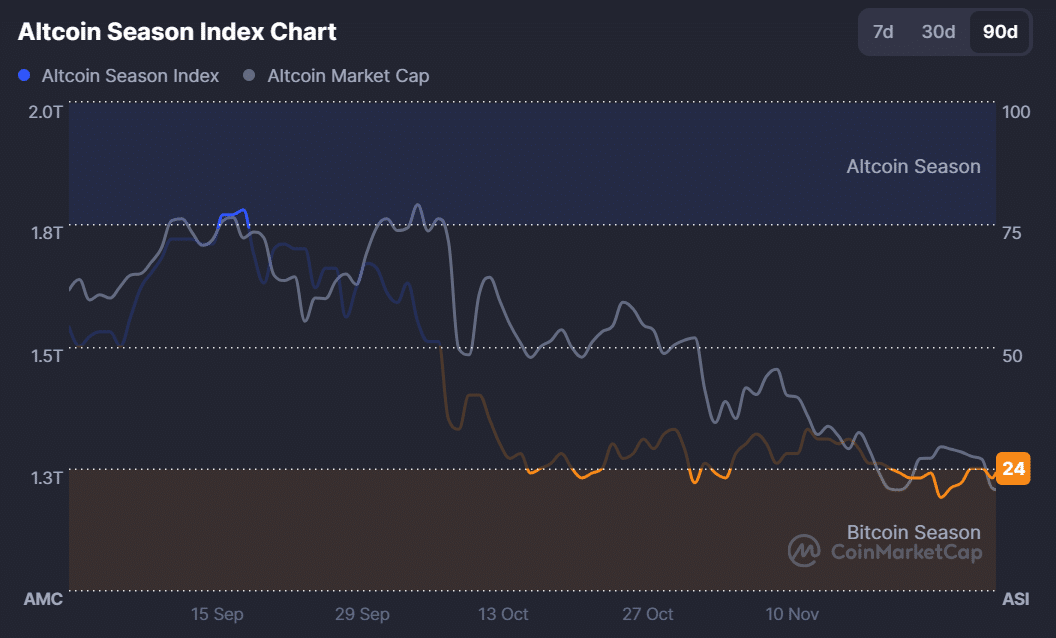Click the ASI axis label

click(1015, 599)
